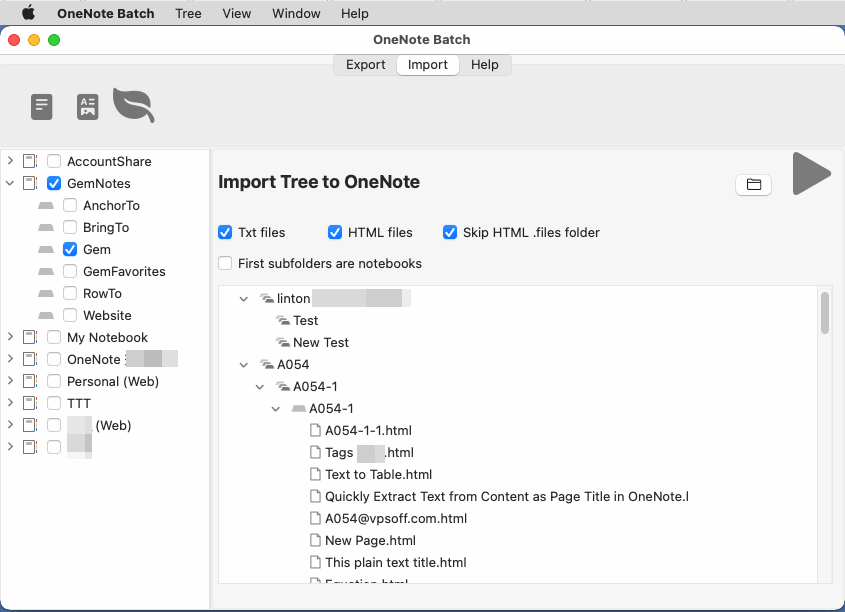Image resolution: width=845 pixels, height=612 pixels.
Task: Uncheck Skip HTML .files folder
Action: (450, 232)
